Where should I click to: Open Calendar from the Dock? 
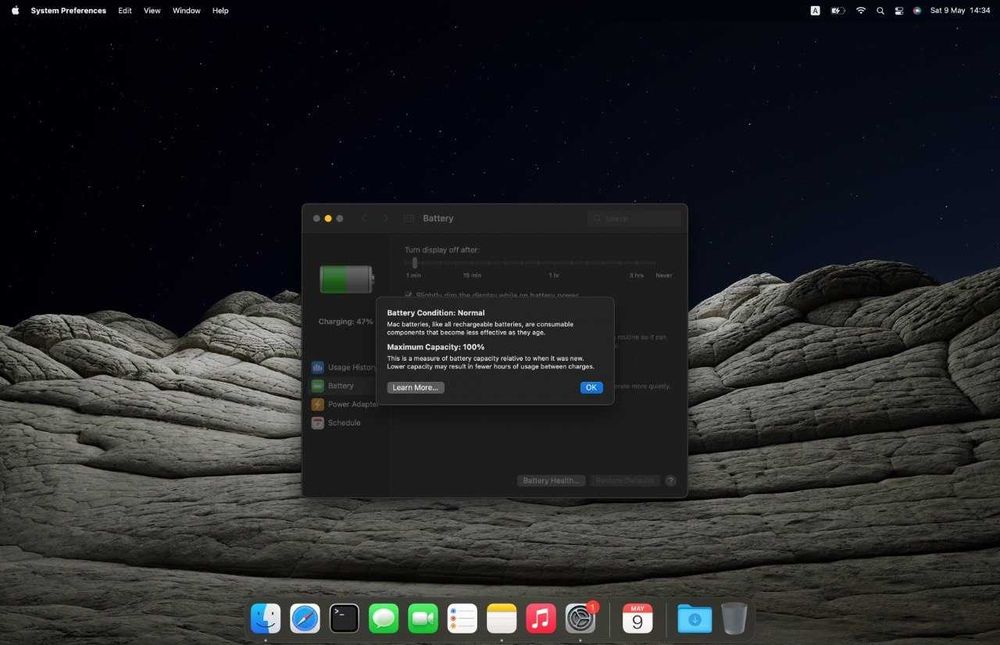coord(637,618)
